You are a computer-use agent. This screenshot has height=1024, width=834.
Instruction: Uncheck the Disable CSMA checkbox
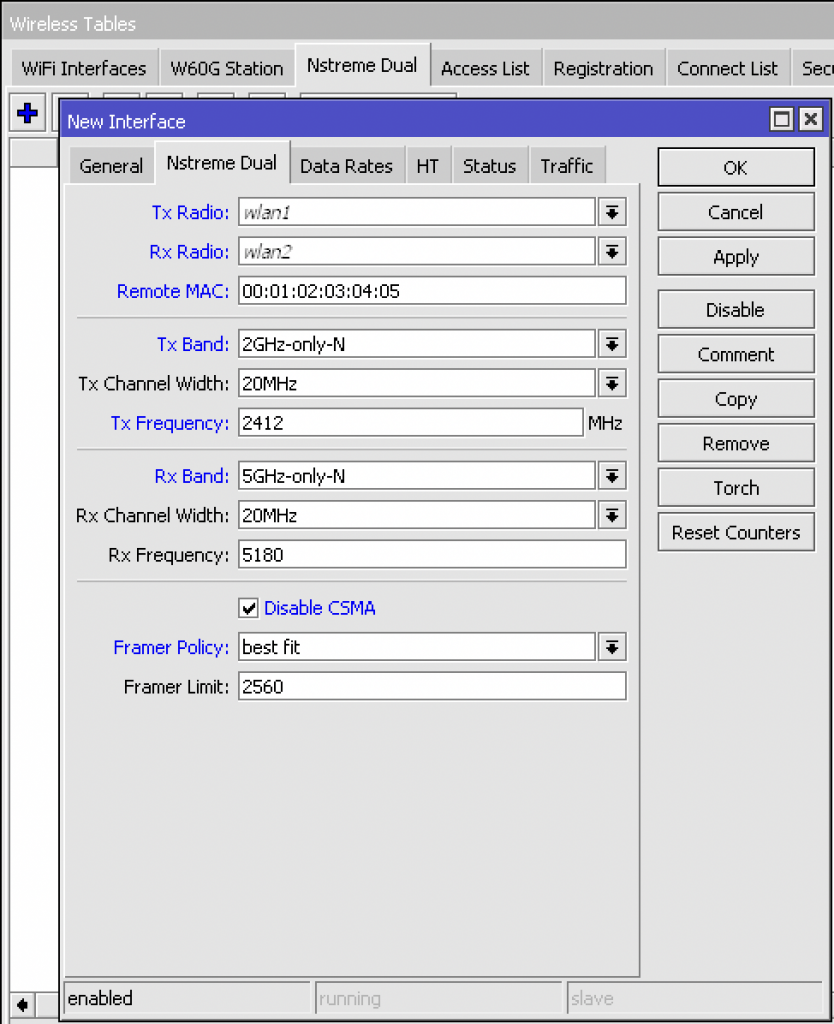[248, 607]
